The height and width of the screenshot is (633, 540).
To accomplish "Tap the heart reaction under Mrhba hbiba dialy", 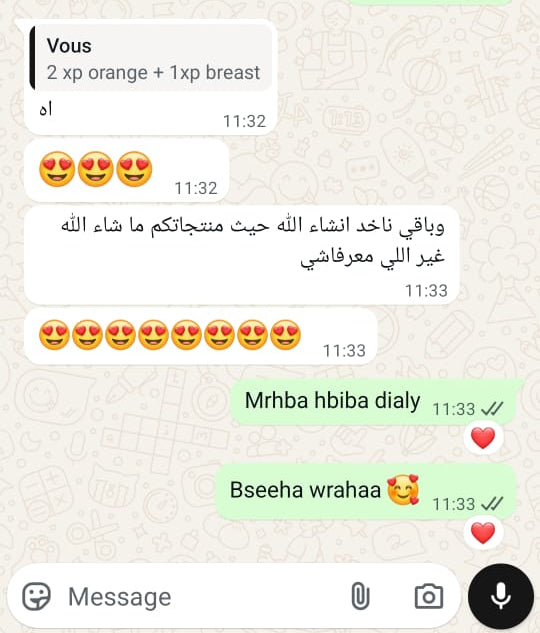I will 483,438.
